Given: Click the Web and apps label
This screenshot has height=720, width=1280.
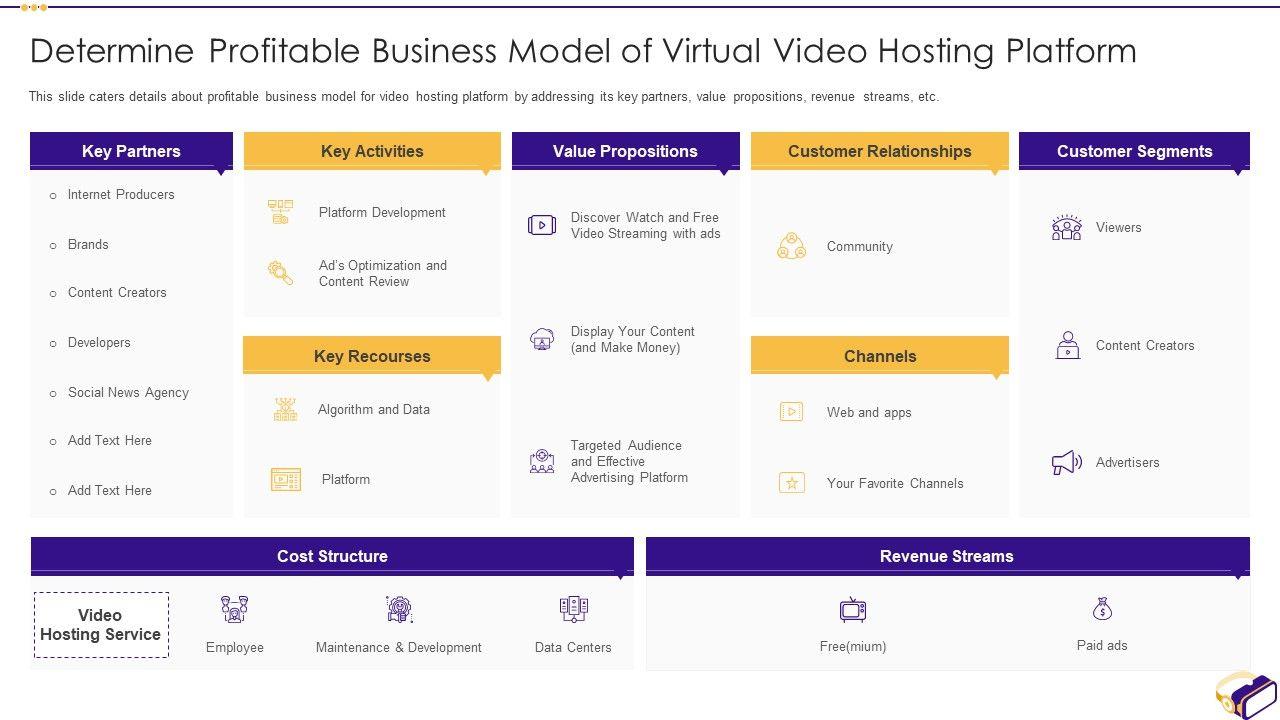Looking at the screenshot, I should (869, 412).
